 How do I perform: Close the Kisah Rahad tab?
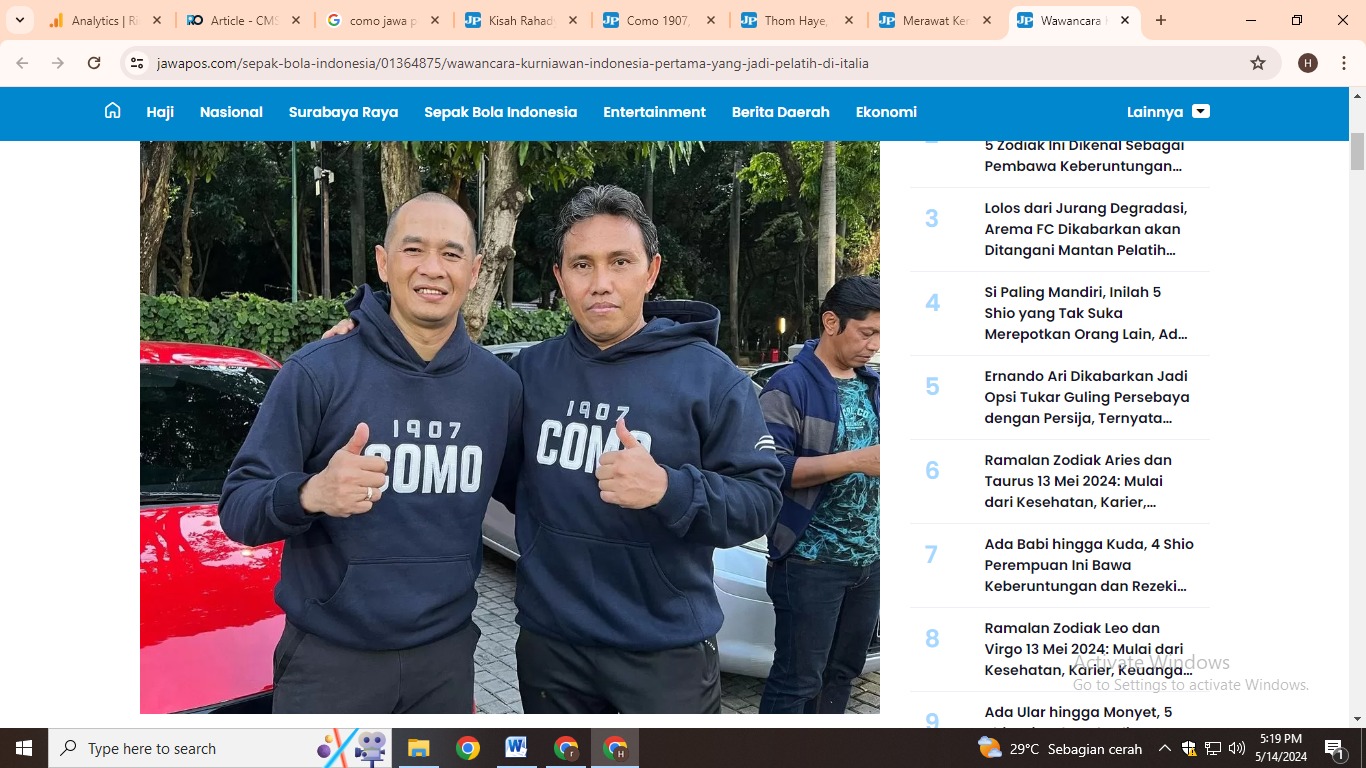click(572, 20)
